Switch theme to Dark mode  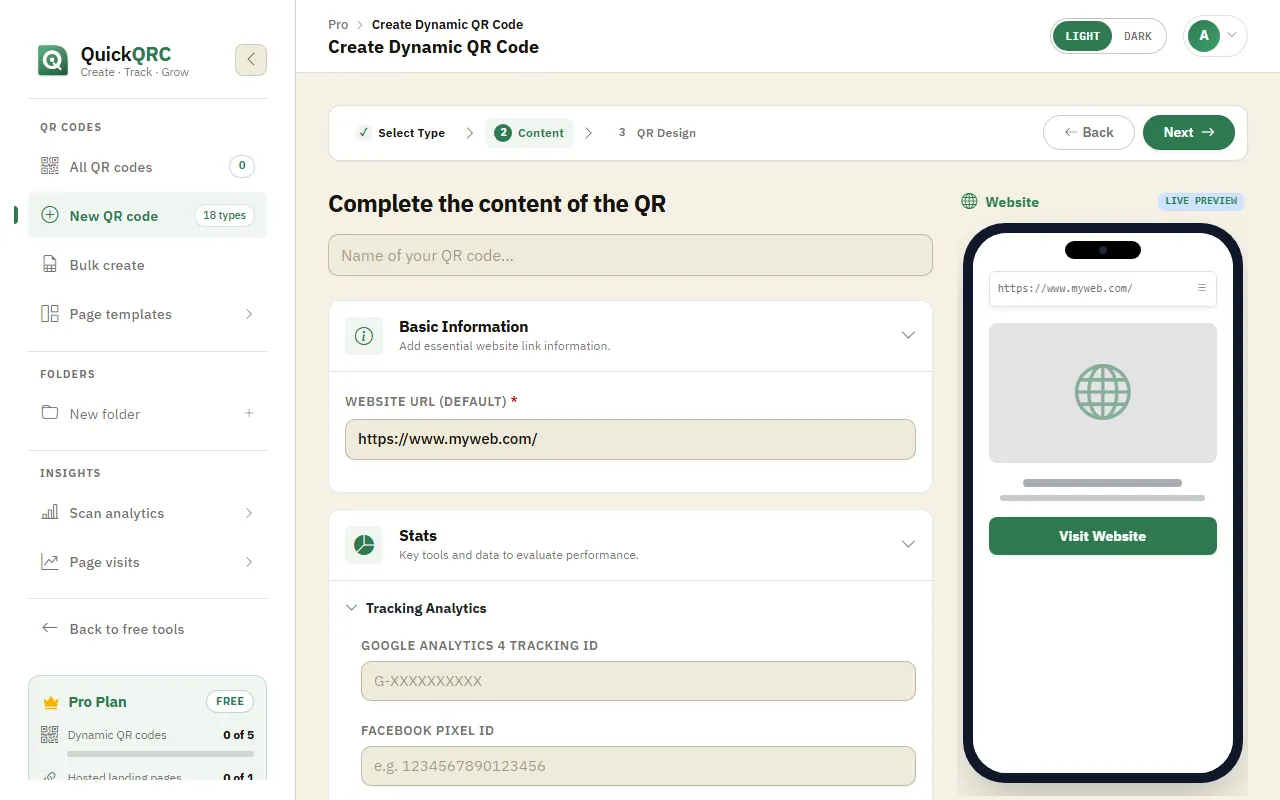coord(1138,36)
